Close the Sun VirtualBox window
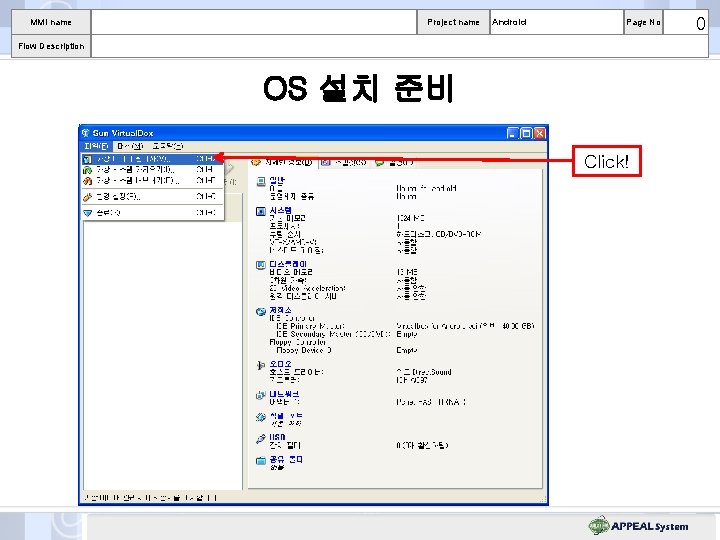This screenshot has width=720, height=540. (x=540, y=133)
